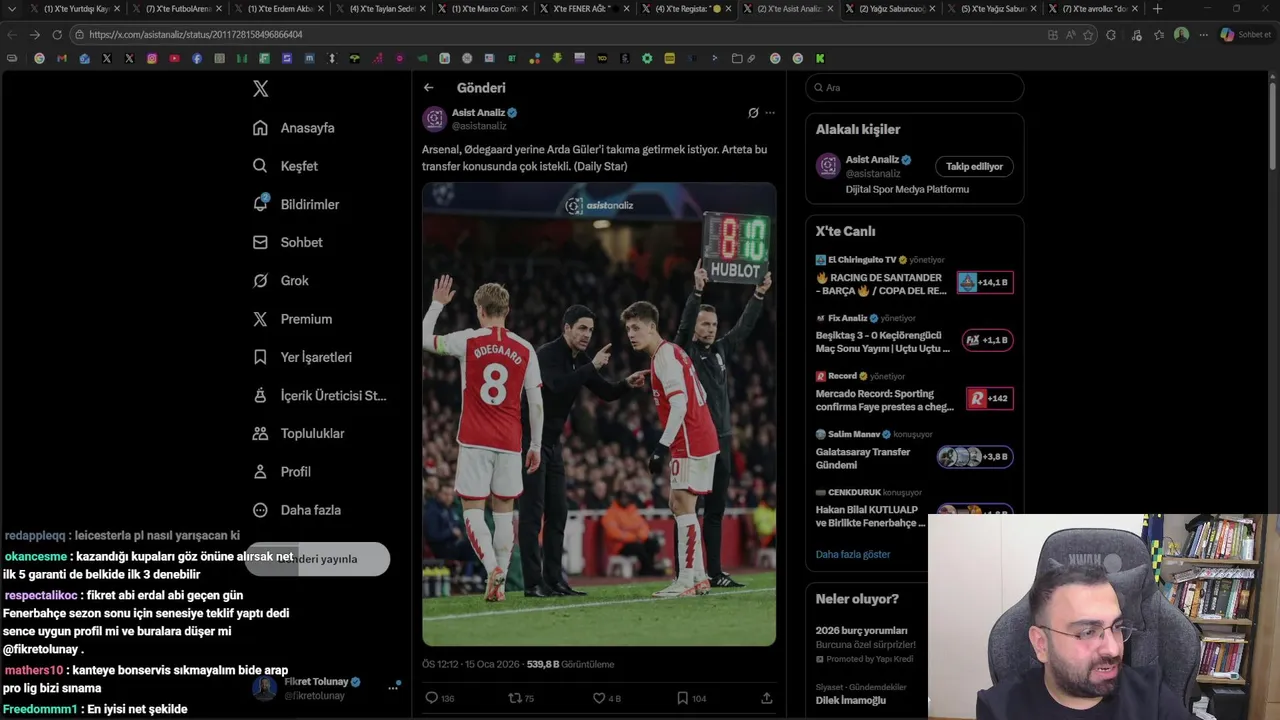Click the browser back button
The height and width of the screenshot is (720, 1280).
pyautogui.click(x=12, y=34)
